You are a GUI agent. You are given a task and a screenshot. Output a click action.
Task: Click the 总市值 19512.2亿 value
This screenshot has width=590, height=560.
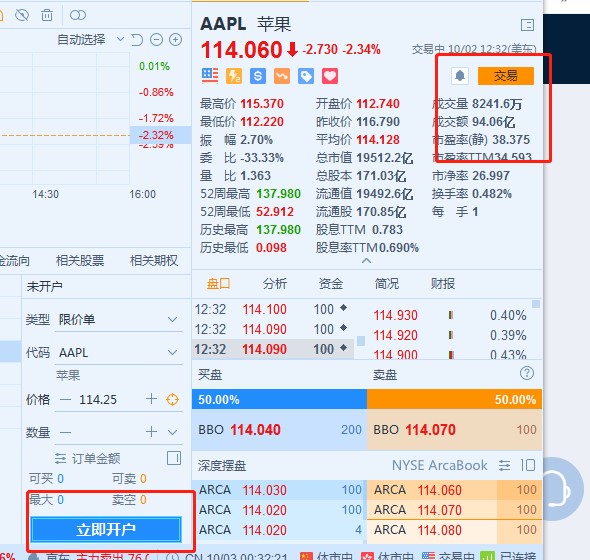[385, 158]
